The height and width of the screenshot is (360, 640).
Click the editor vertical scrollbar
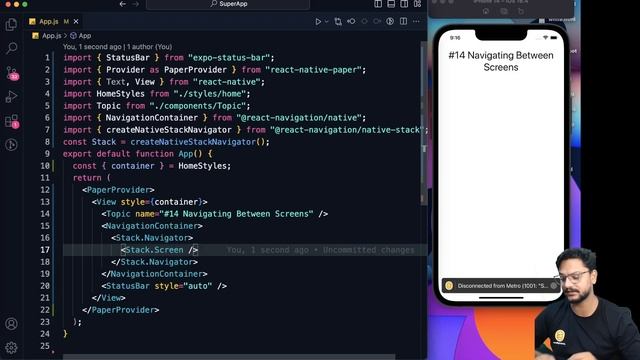(424, 122)
